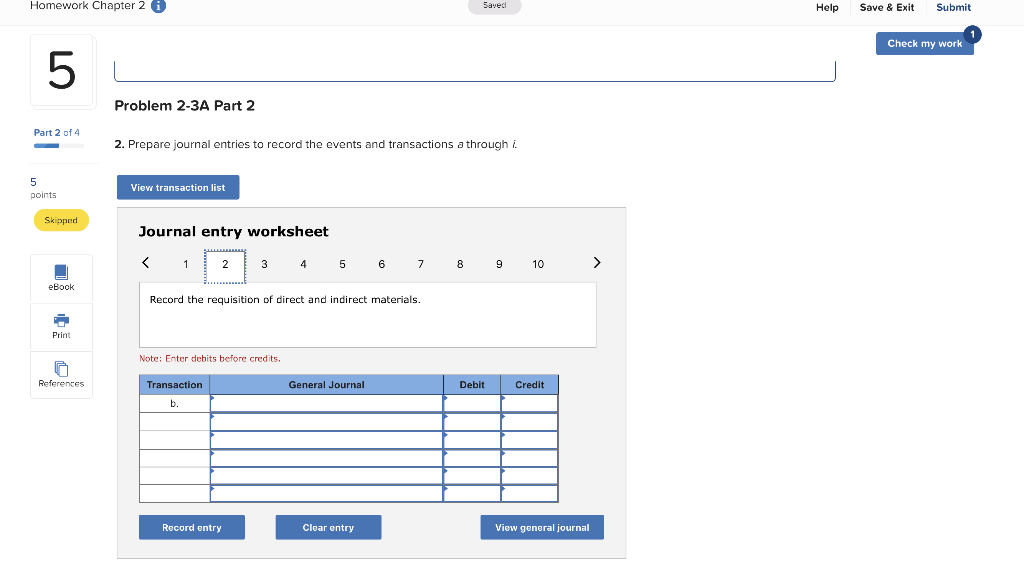1024x571 pixels.
Task: Select journal entry tab 2
Action: tap(225, 266)
